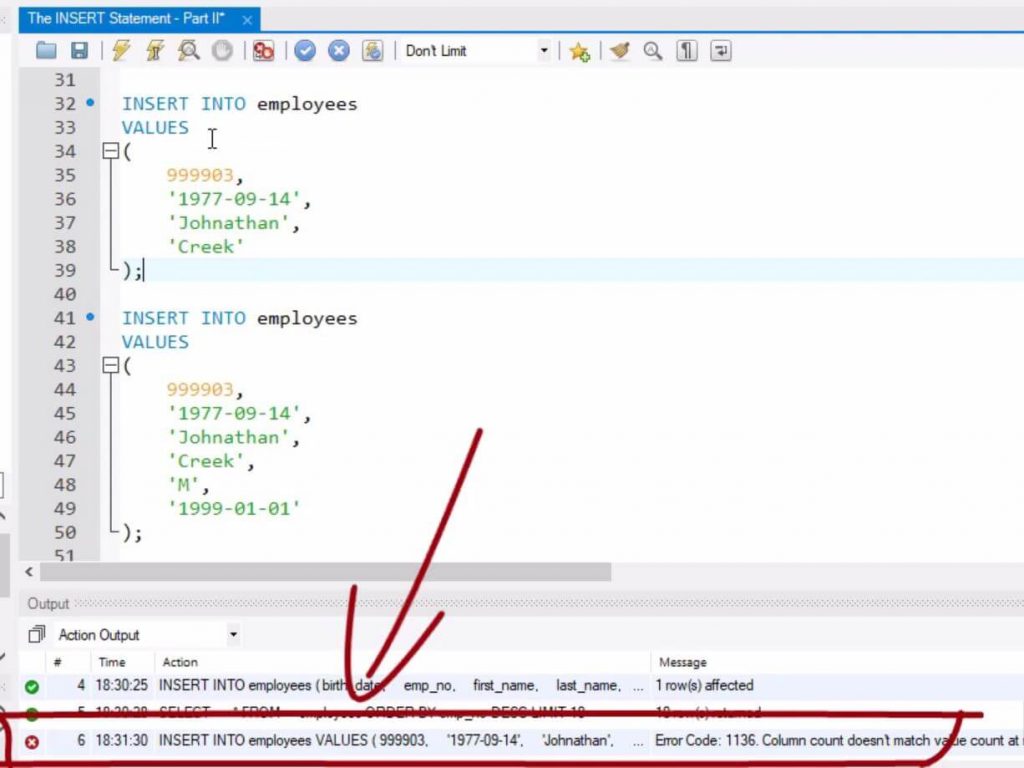Screen dimensions: 1024x768
Task: Click the green success icon on row 4
Action: pyautogui.click(x=31, y=686)
